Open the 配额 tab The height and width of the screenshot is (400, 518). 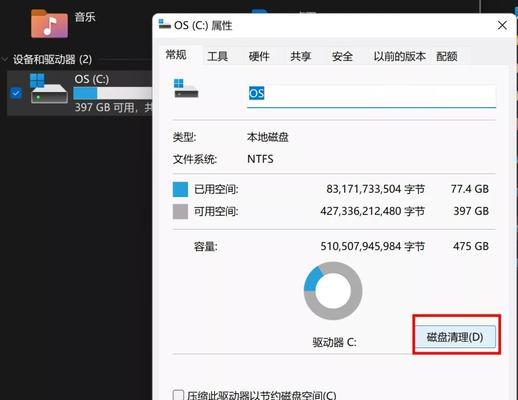(447, 56)
